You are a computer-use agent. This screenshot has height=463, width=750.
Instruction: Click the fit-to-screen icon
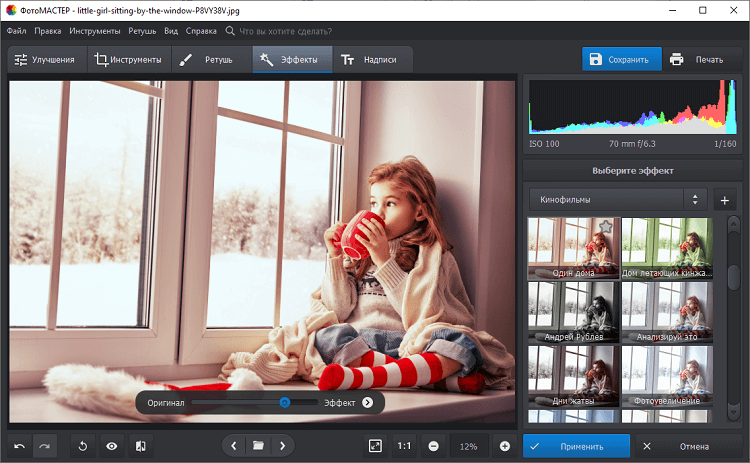coord(375,446)
